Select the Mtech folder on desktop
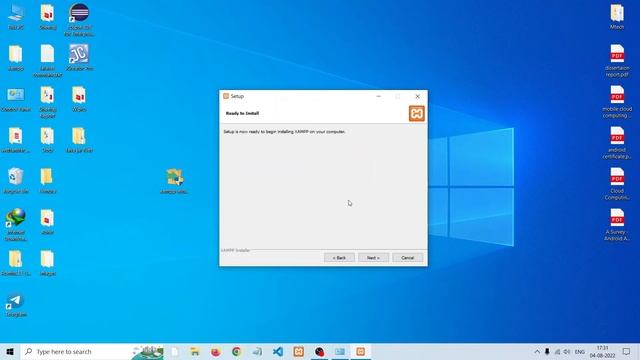Screen dimensions: 640x360 (617, 16)
